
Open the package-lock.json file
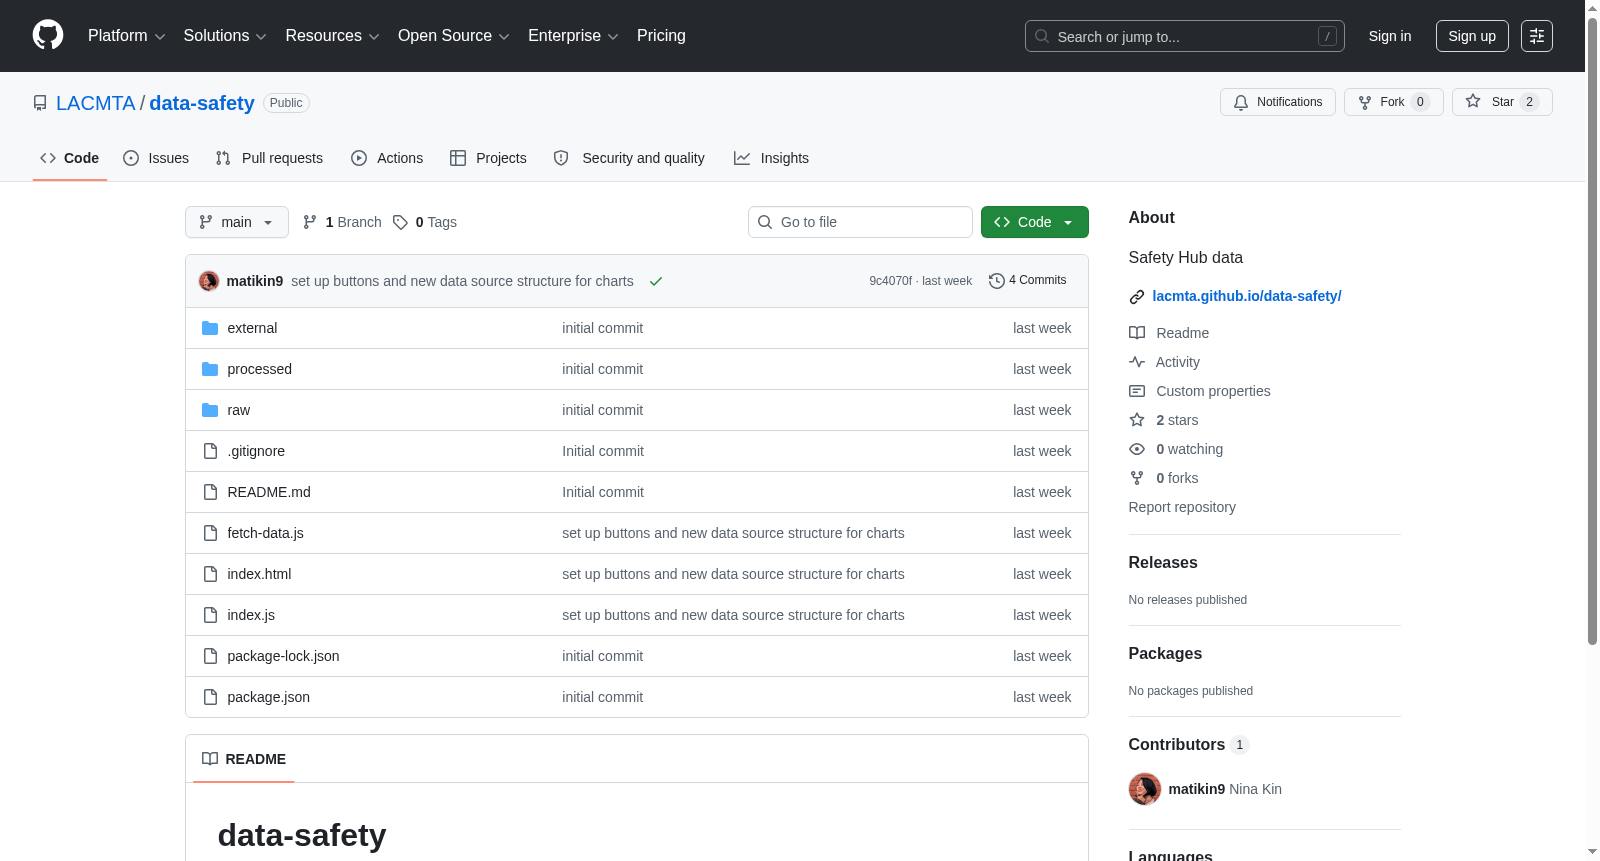pyautogui.click(x=283, y=656)
